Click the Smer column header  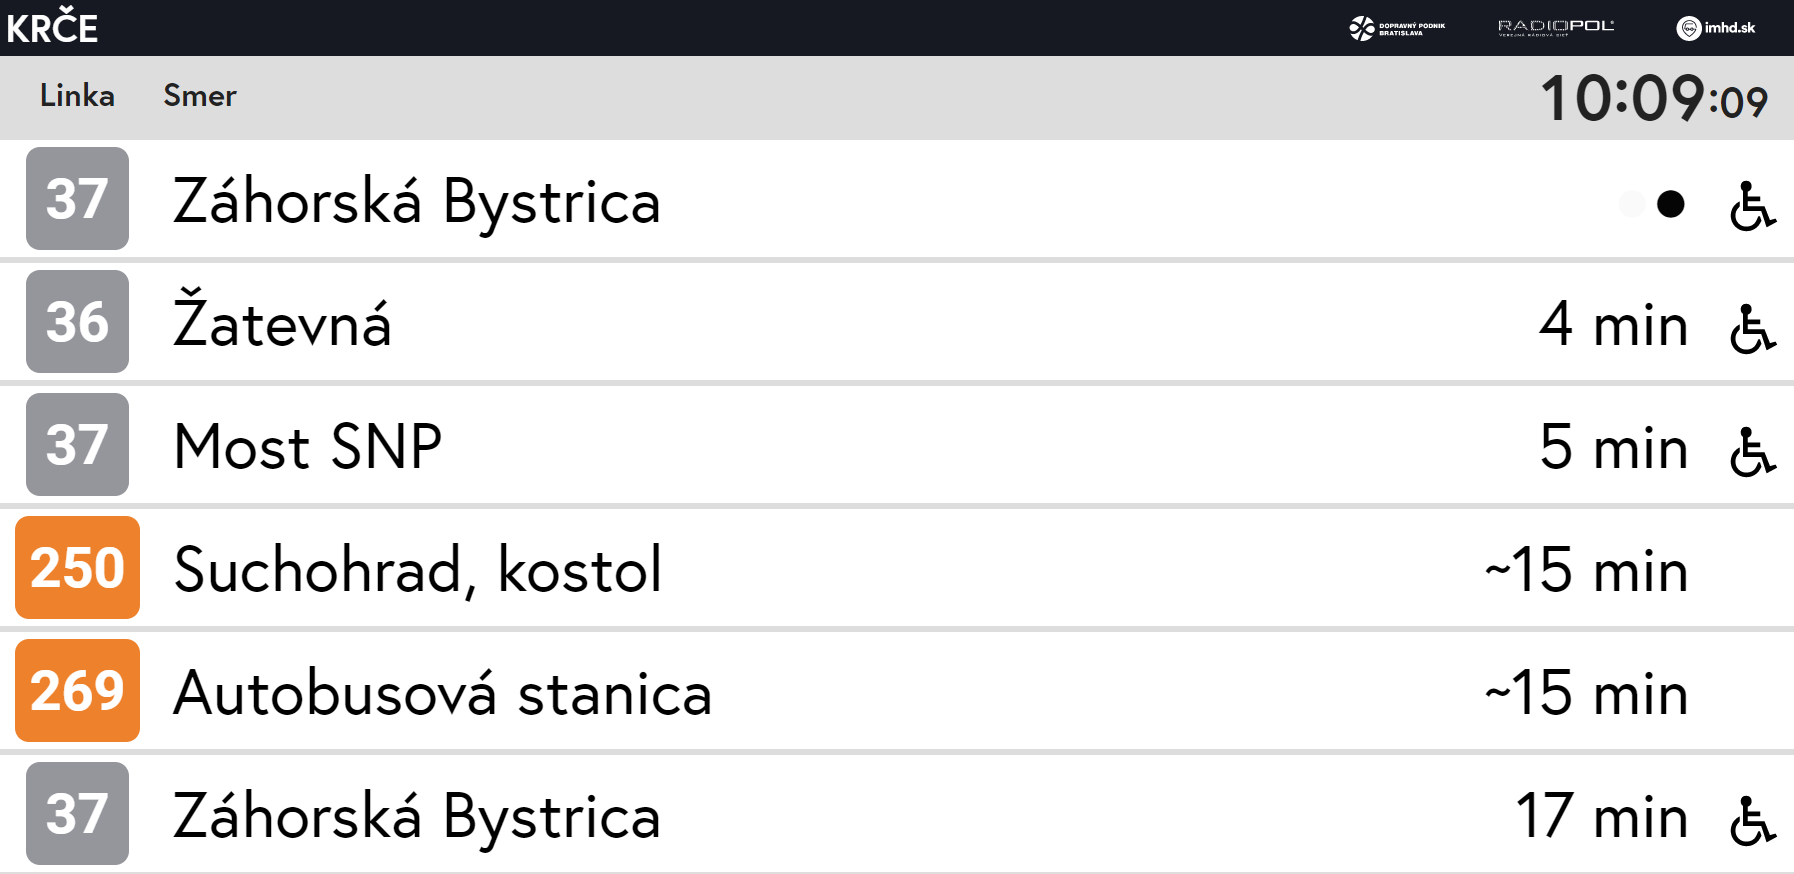click(200, 96)
